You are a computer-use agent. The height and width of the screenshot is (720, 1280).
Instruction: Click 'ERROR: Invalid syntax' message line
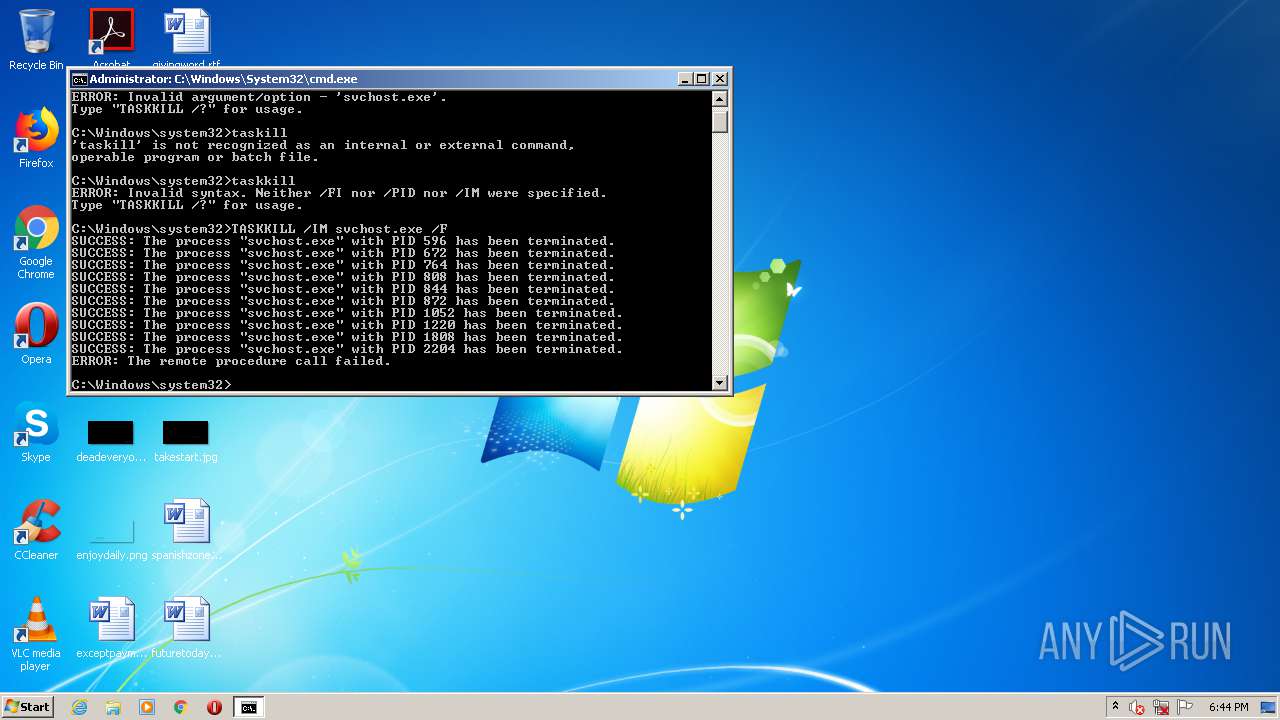pyautogui.click(x=339, y=193)
